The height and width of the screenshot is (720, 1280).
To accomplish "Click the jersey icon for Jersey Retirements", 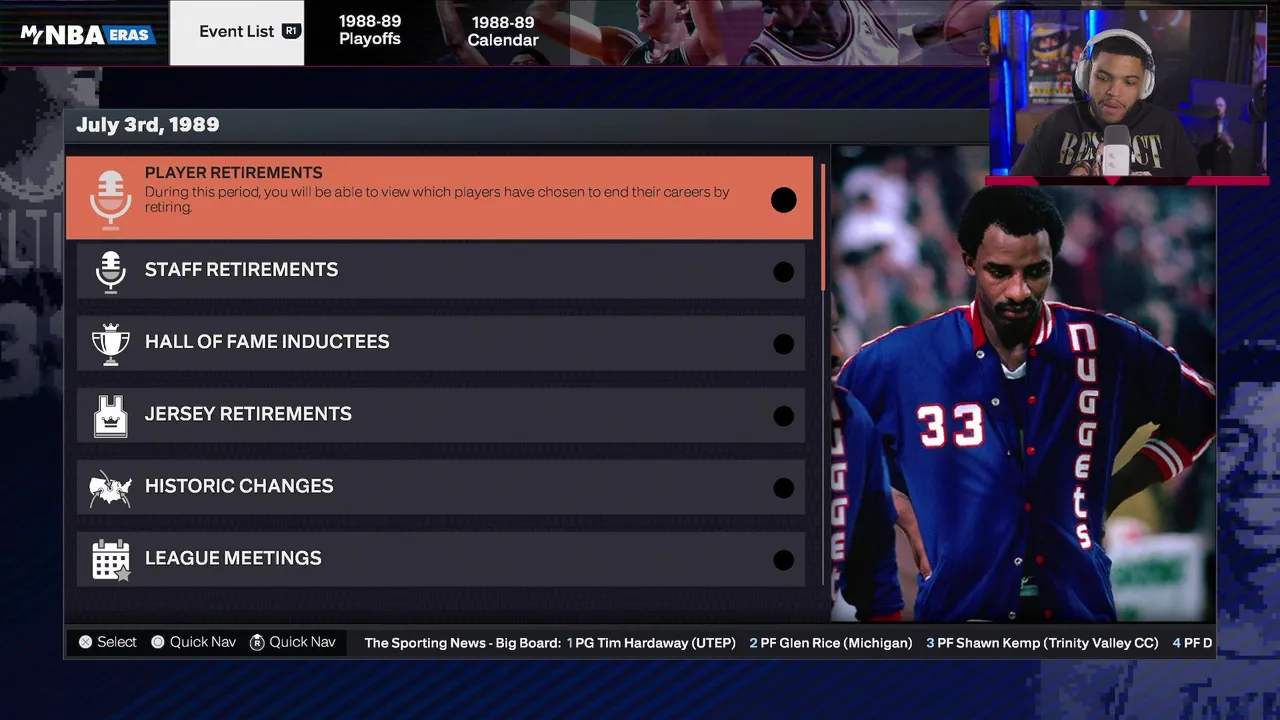I will point(111,415).
